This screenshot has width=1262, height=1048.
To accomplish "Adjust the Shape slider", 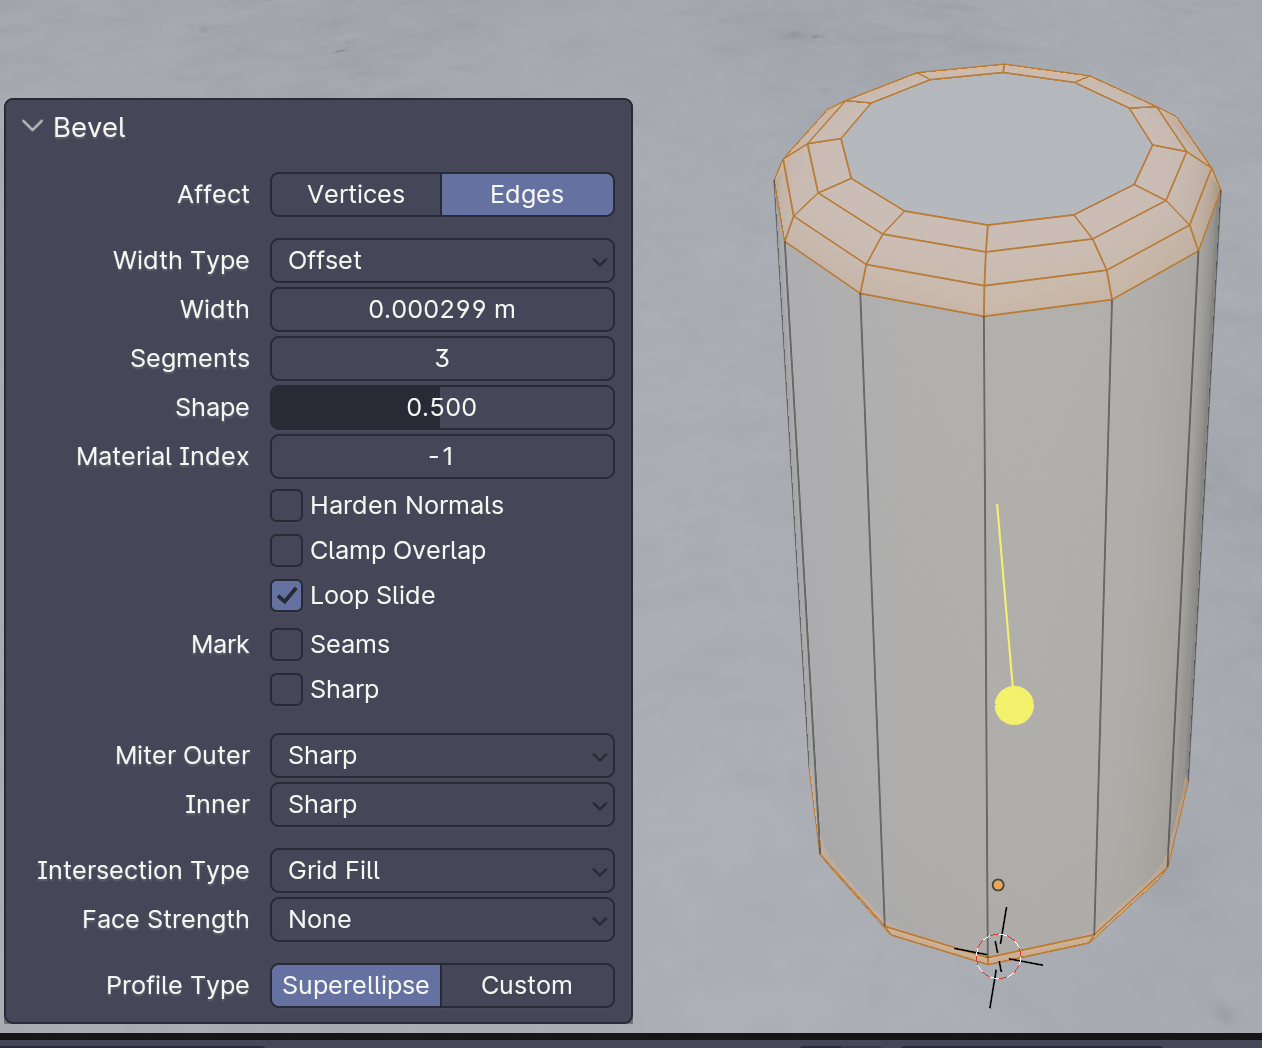I will click(x=442, y=407).
